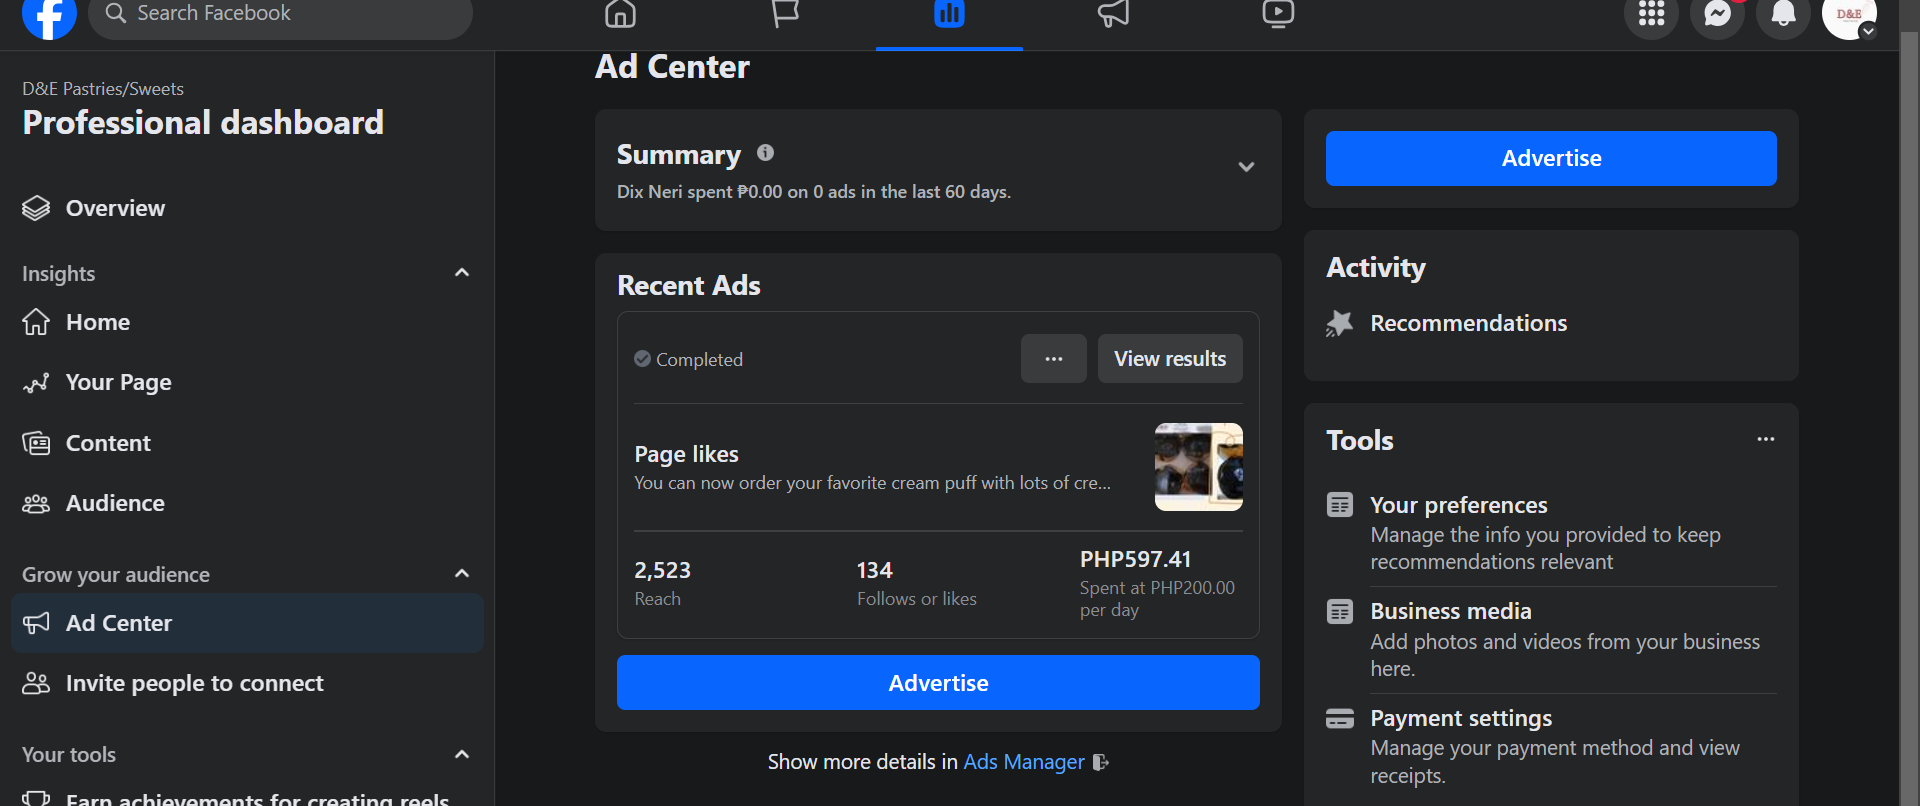Select the Professional dashboard chart tab

point(949,14)
